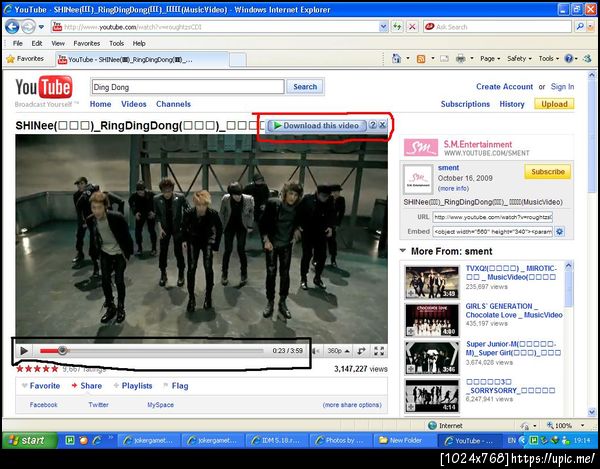
Task: Open the Page dropdown menu
Action: pos(490,59)
